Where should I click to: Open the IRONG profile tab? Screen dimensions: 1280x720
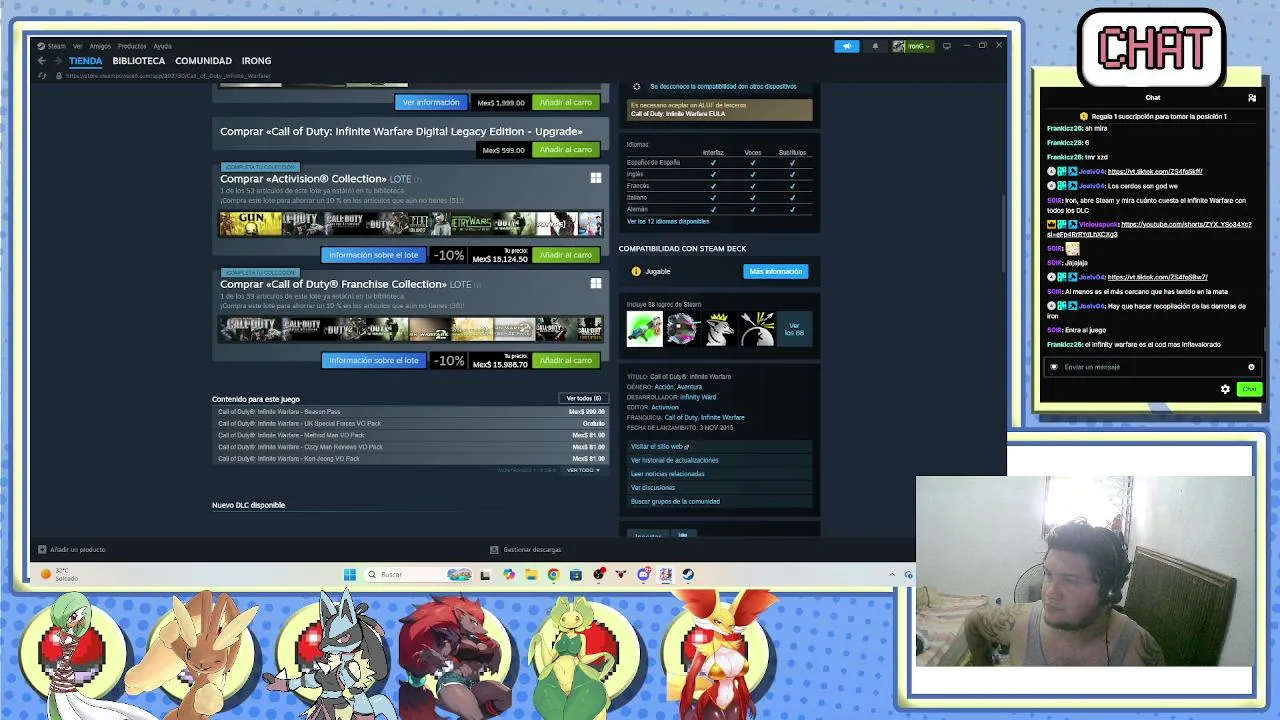(256, 61)
